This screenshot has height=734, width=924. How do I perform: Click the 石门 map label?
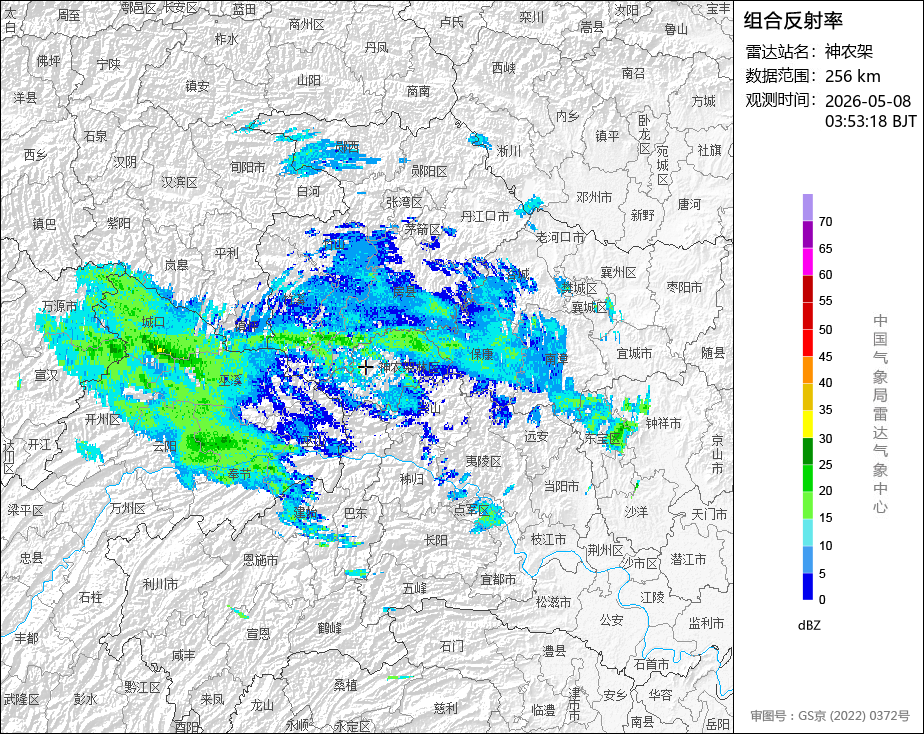pos(452,646)
